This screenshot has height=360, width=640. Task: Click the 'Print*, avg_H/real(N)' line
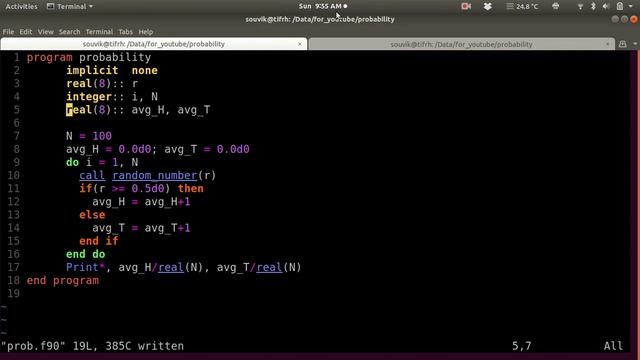(x=184, y=267)
